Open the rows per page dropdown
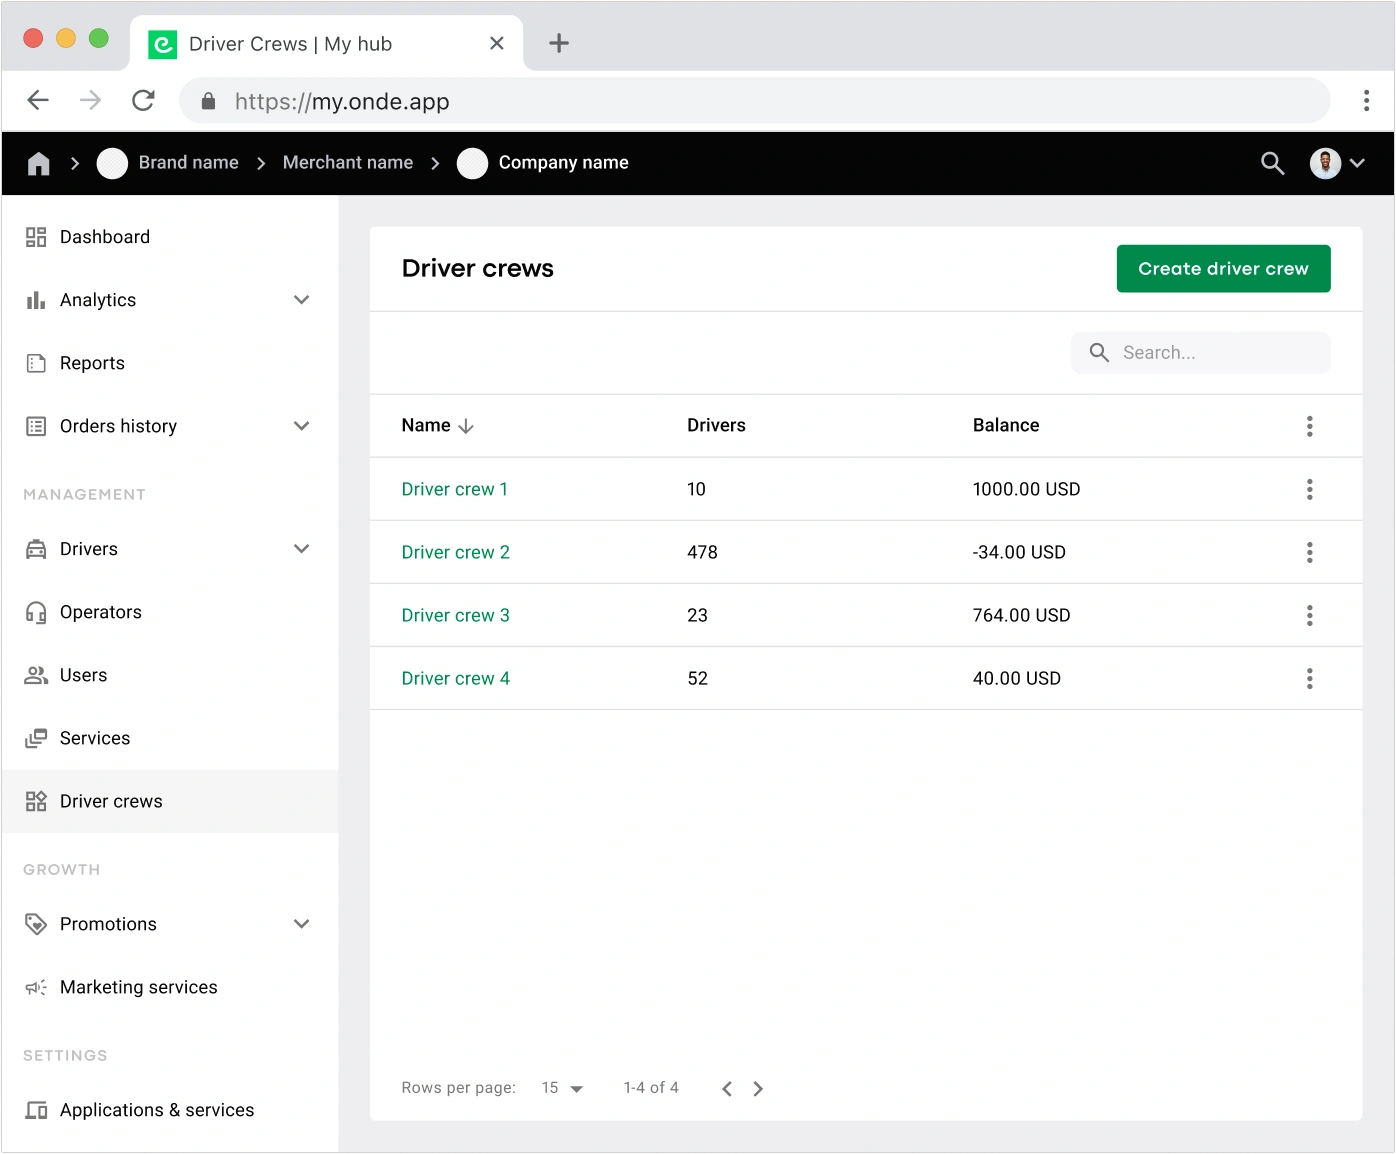Viewport: 1396px width, 1154px height. [563, 1088]
